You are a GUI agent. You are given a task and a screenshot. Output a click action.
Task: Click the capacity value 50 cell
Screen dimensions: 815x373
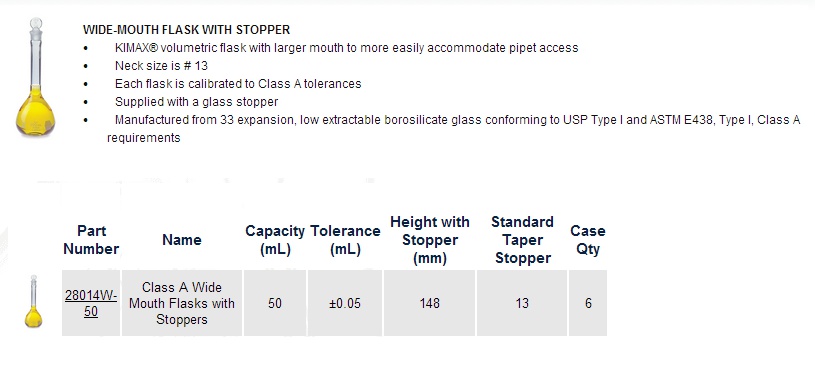[275, 303]
